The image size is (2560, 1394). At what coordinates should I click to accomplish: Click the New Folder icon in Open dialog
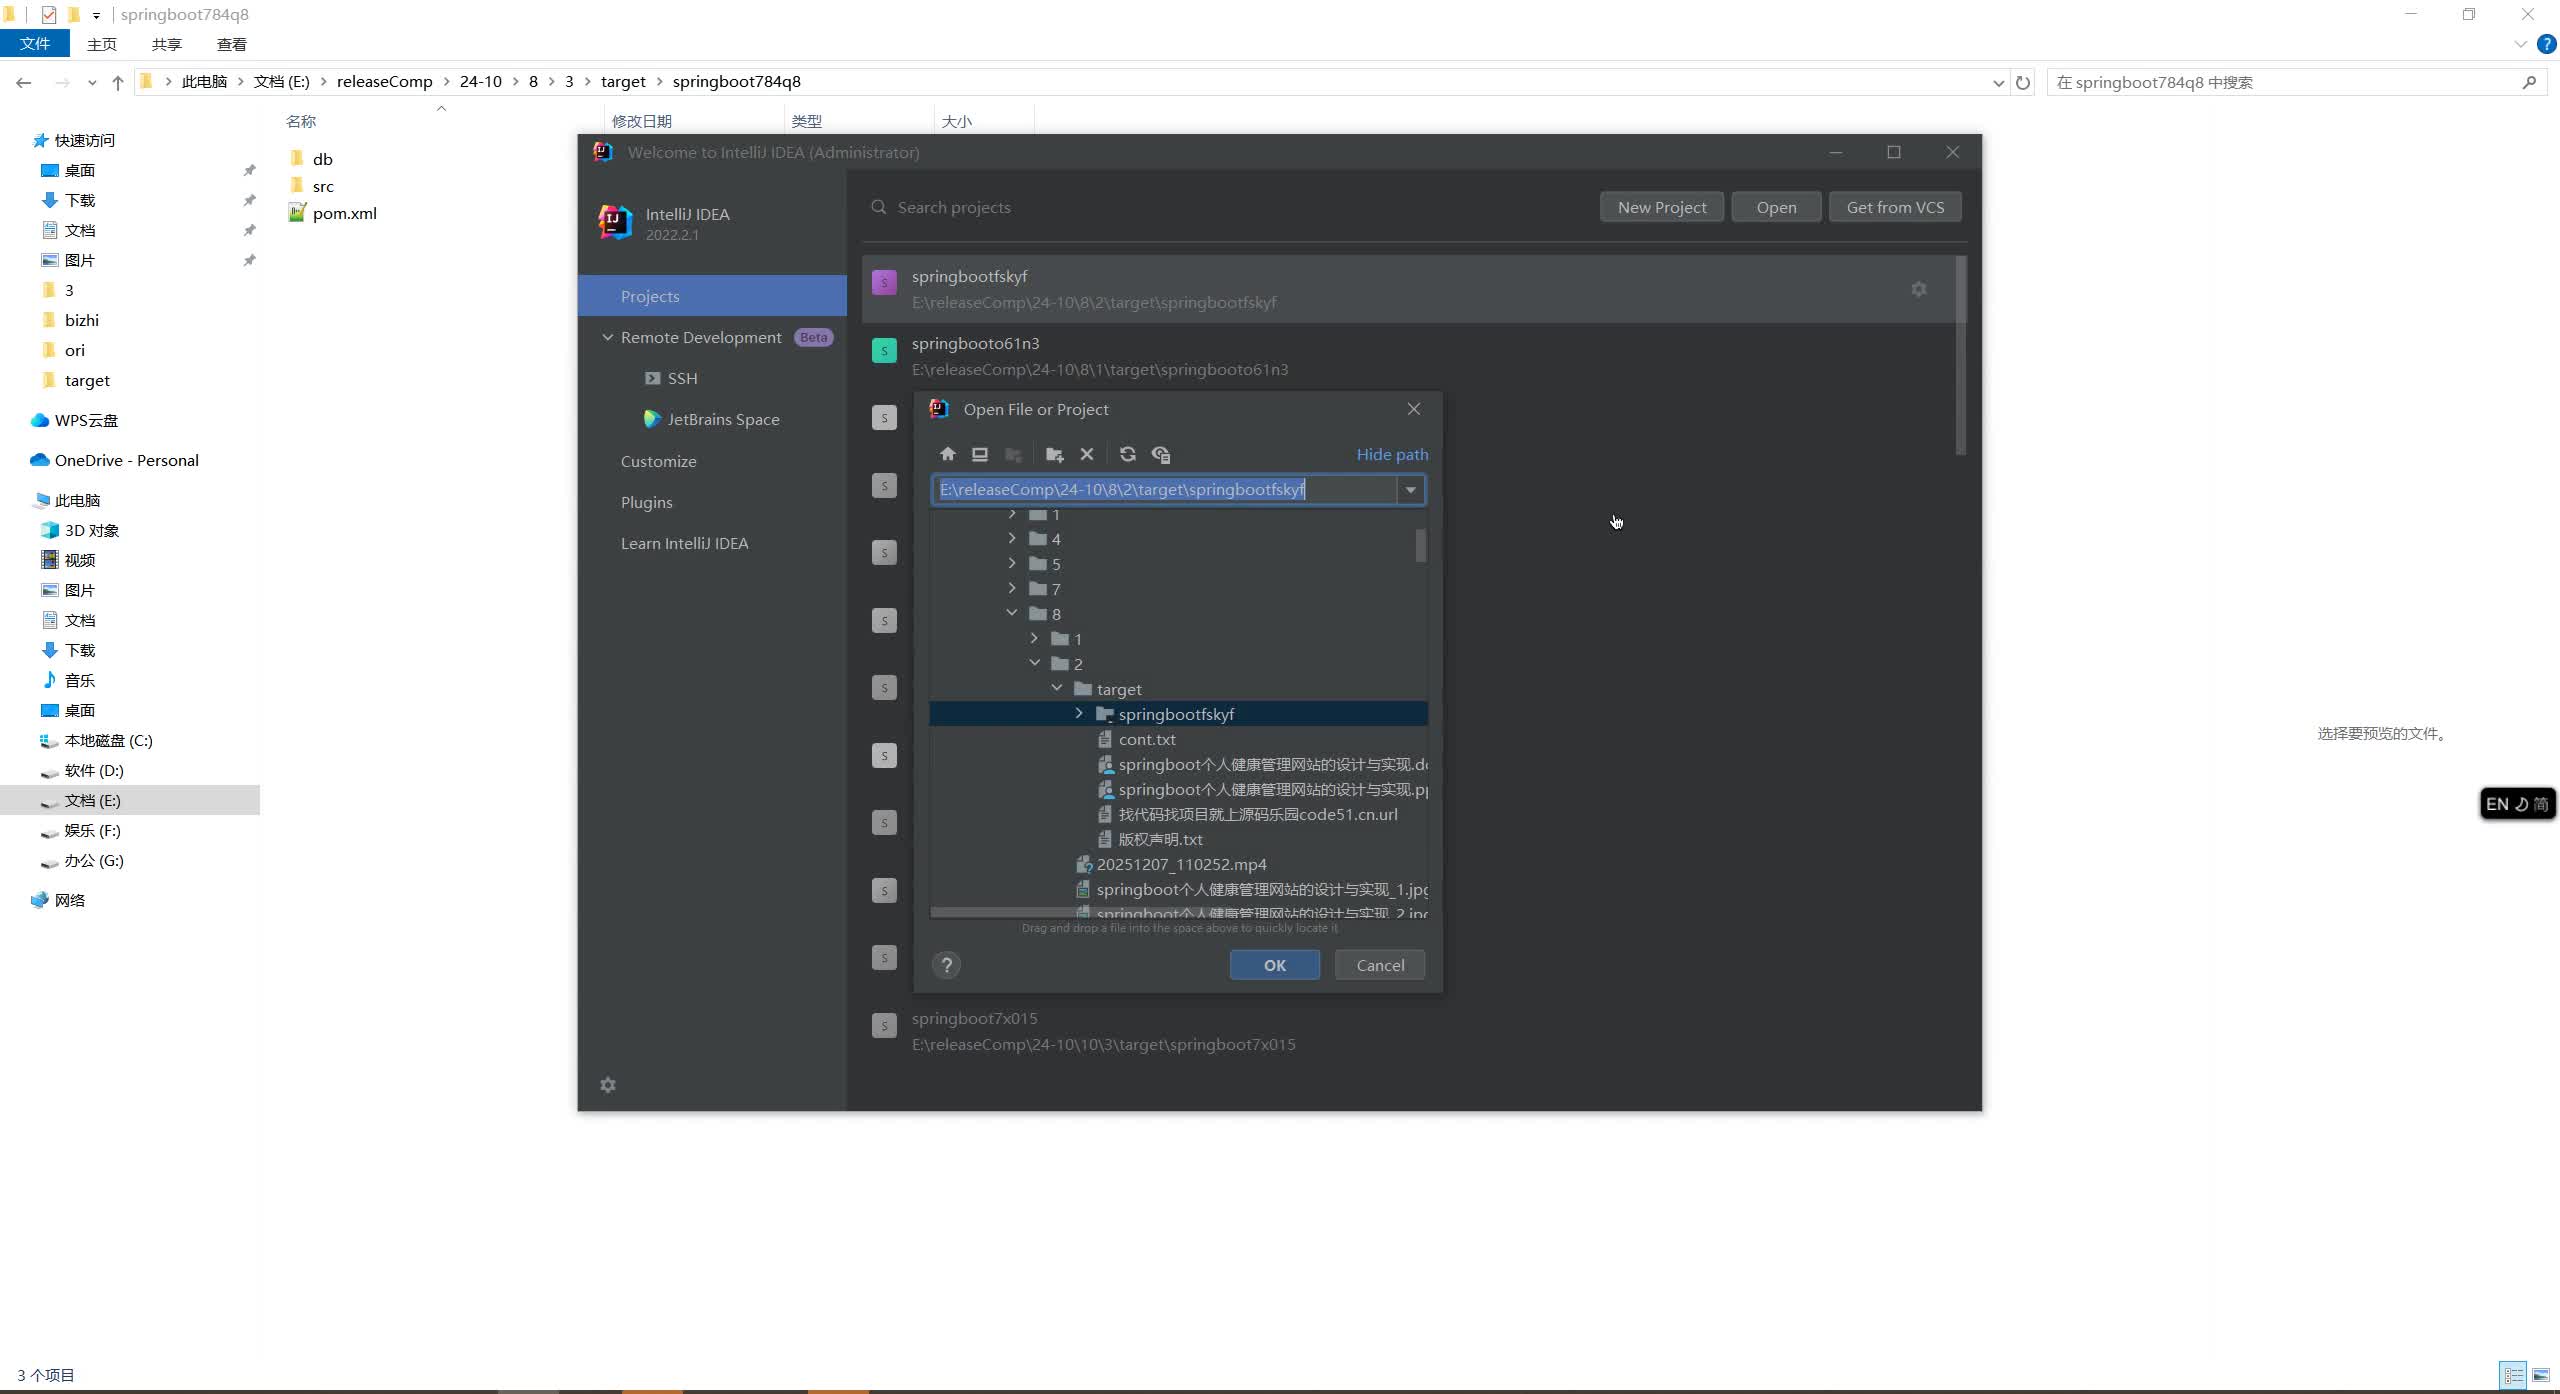(x=1053, y=454)
